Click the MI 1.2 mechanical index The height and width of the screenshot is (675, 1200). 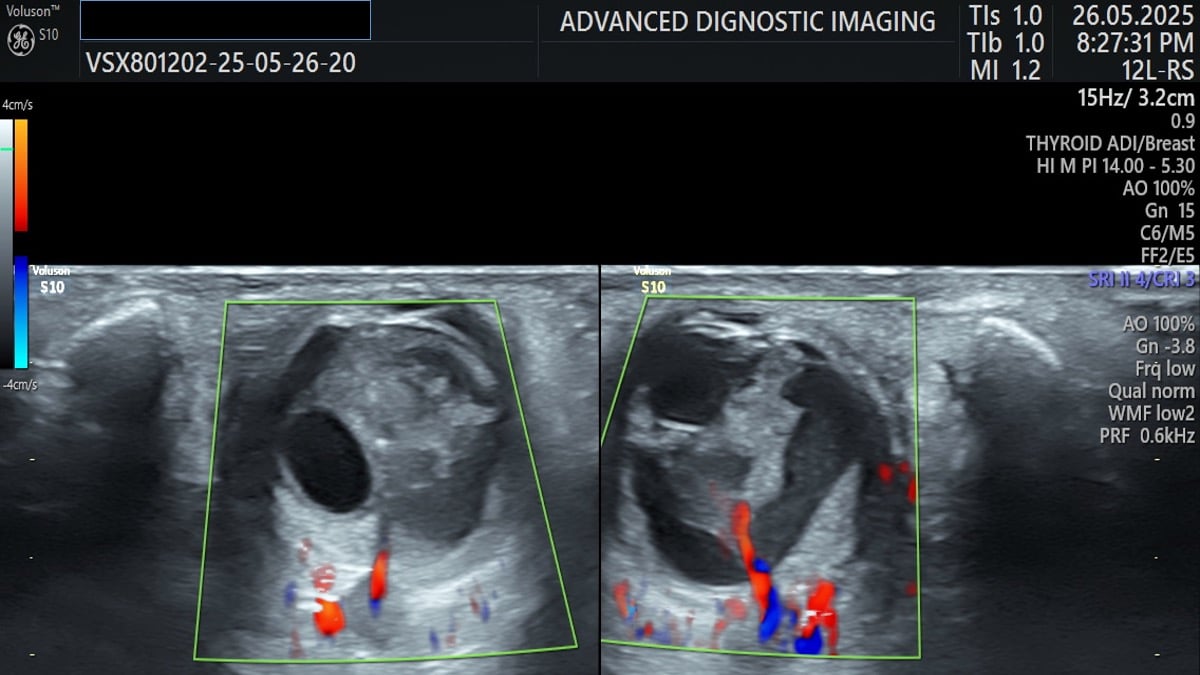point(1005,70)
